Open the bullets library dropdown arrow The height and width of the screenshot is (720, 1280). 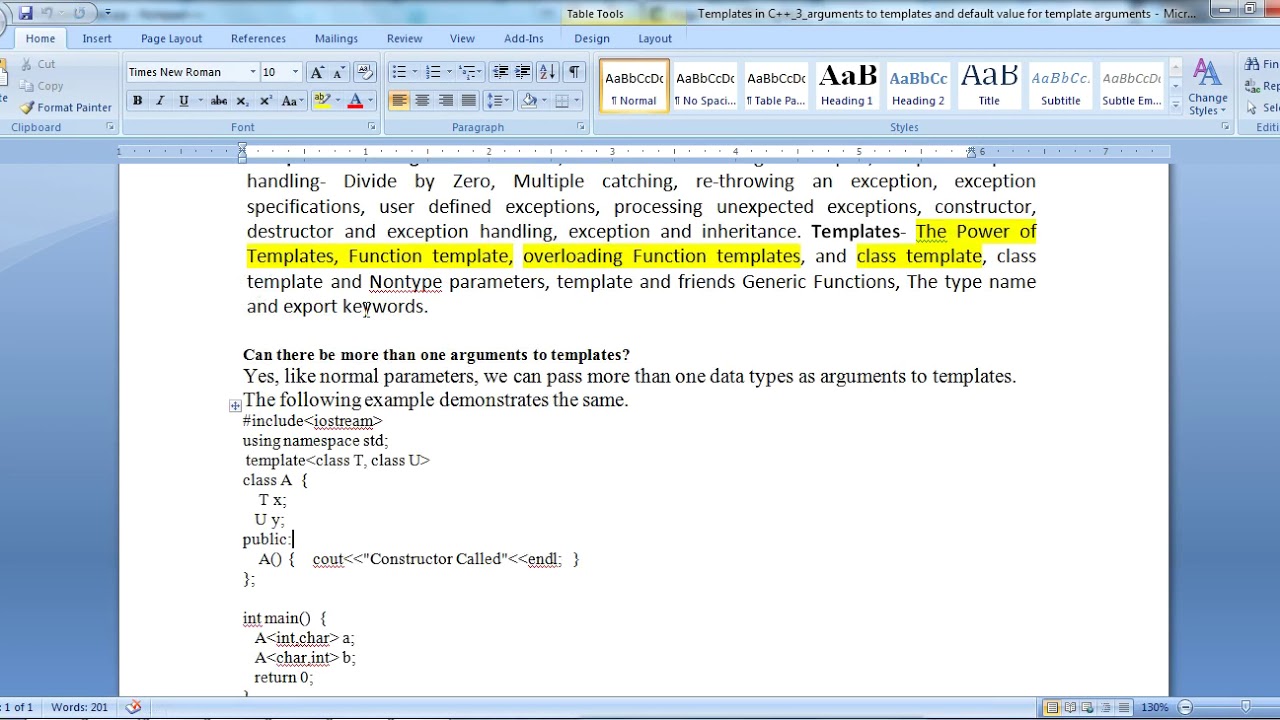(x=414, y=72)
